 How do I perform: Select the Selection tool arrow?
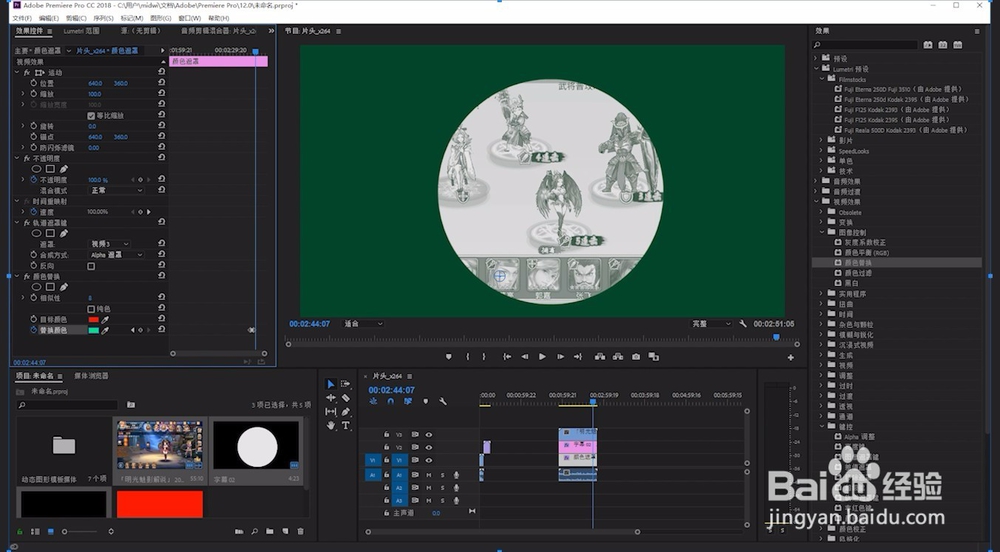pos(330,384)
